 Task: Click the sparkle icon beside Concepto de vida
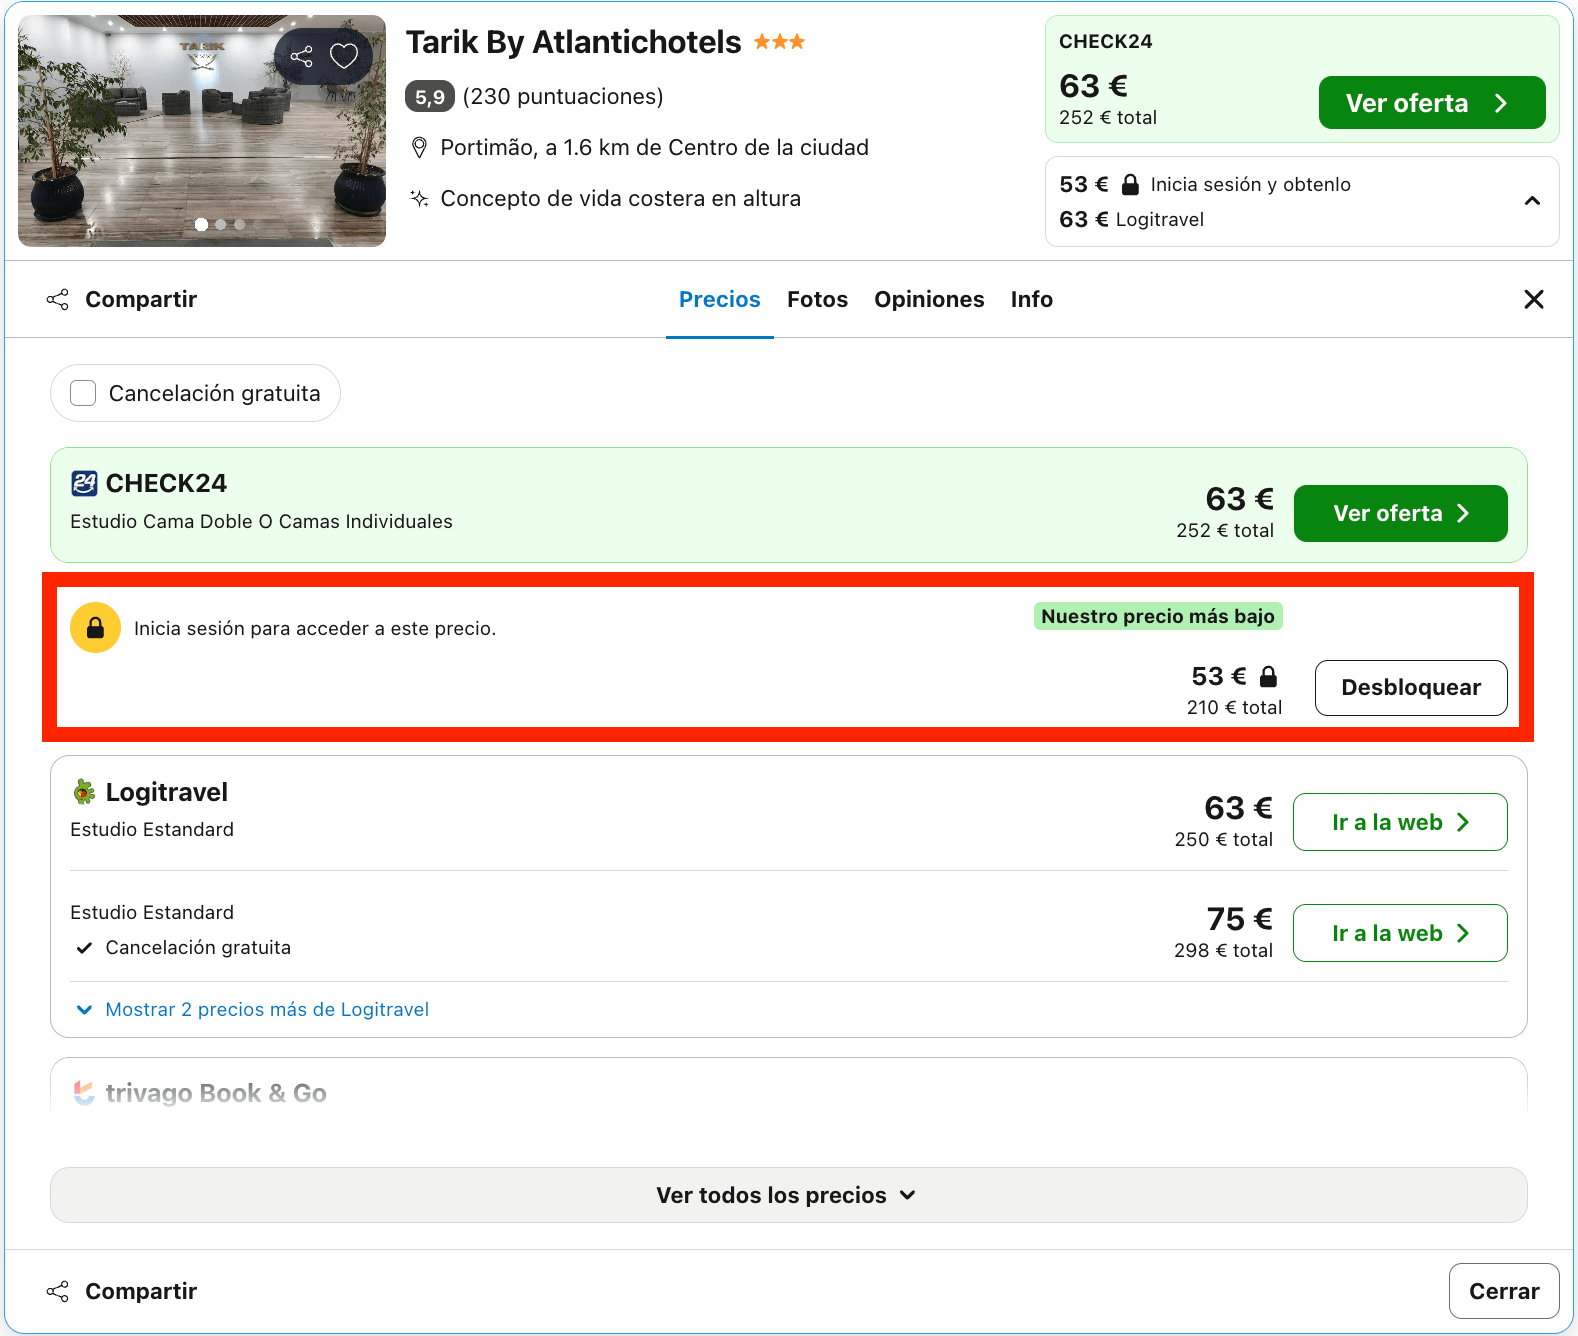coord(419,198)
